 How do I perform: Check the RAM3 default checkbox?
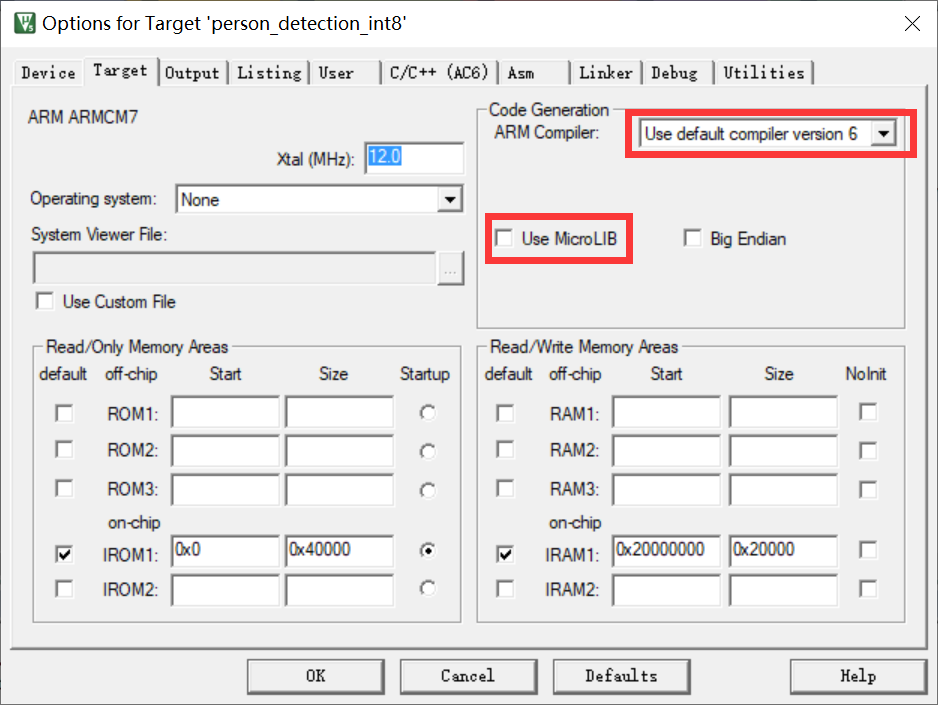(505, 489)
